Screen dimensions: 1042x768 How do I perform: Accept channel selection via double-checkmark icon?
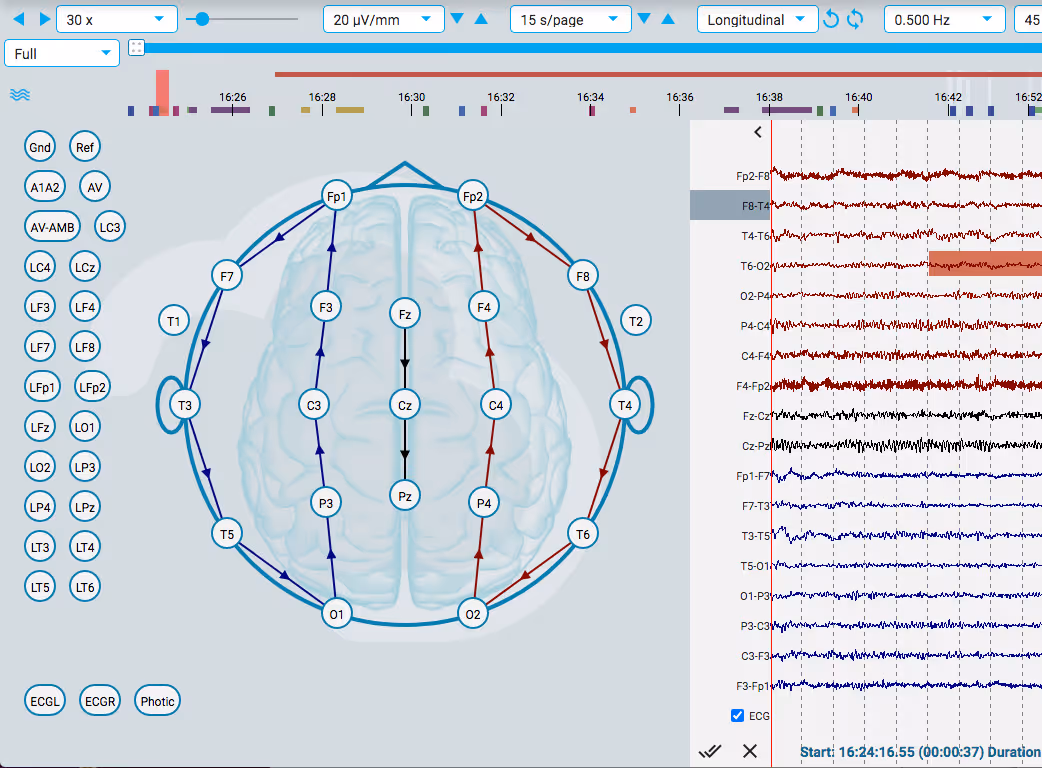click(711, 750)
